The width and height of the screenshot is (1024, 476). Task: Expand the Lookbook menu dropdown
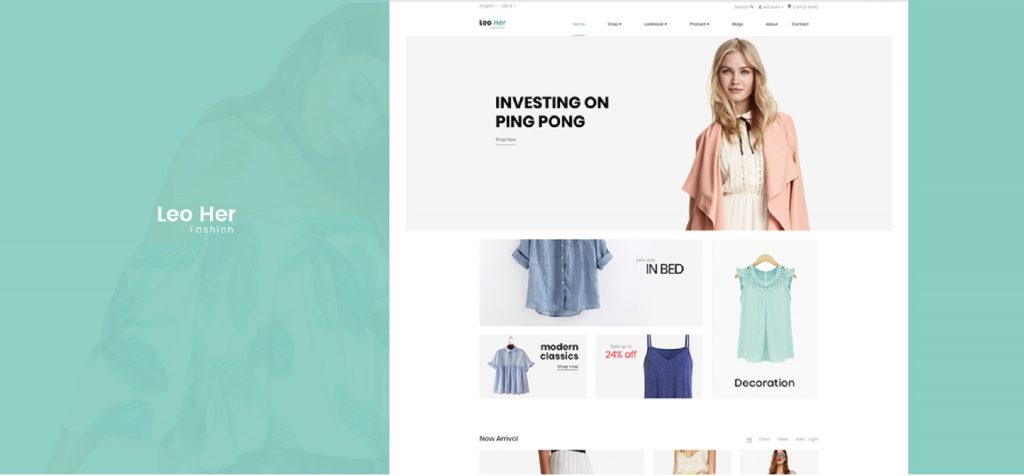655,24
